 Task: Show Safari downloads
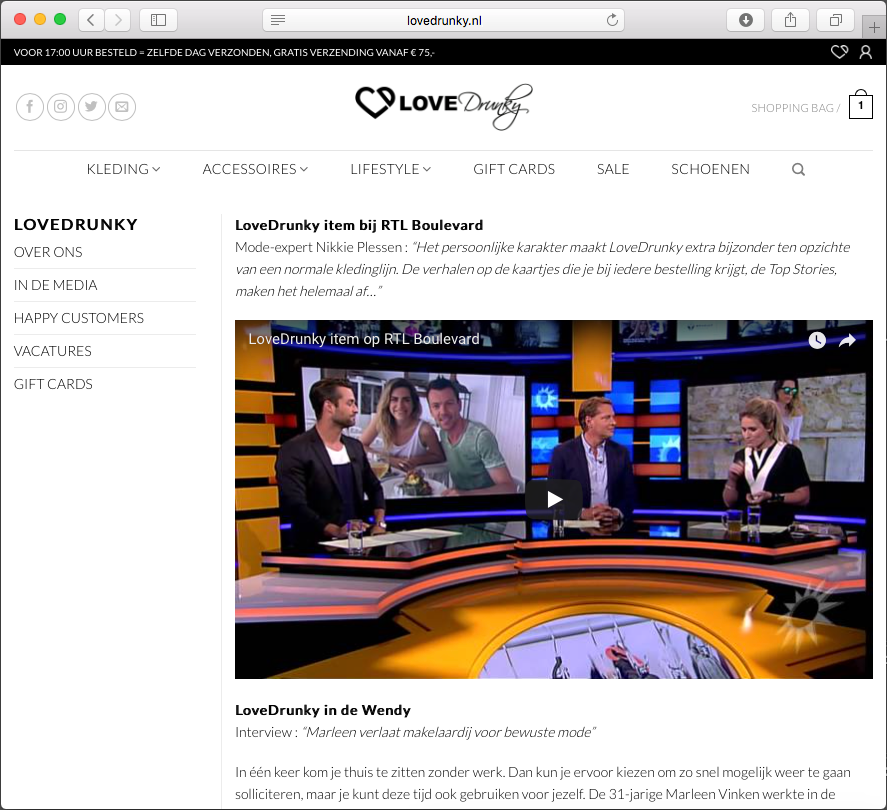point(746,20)
